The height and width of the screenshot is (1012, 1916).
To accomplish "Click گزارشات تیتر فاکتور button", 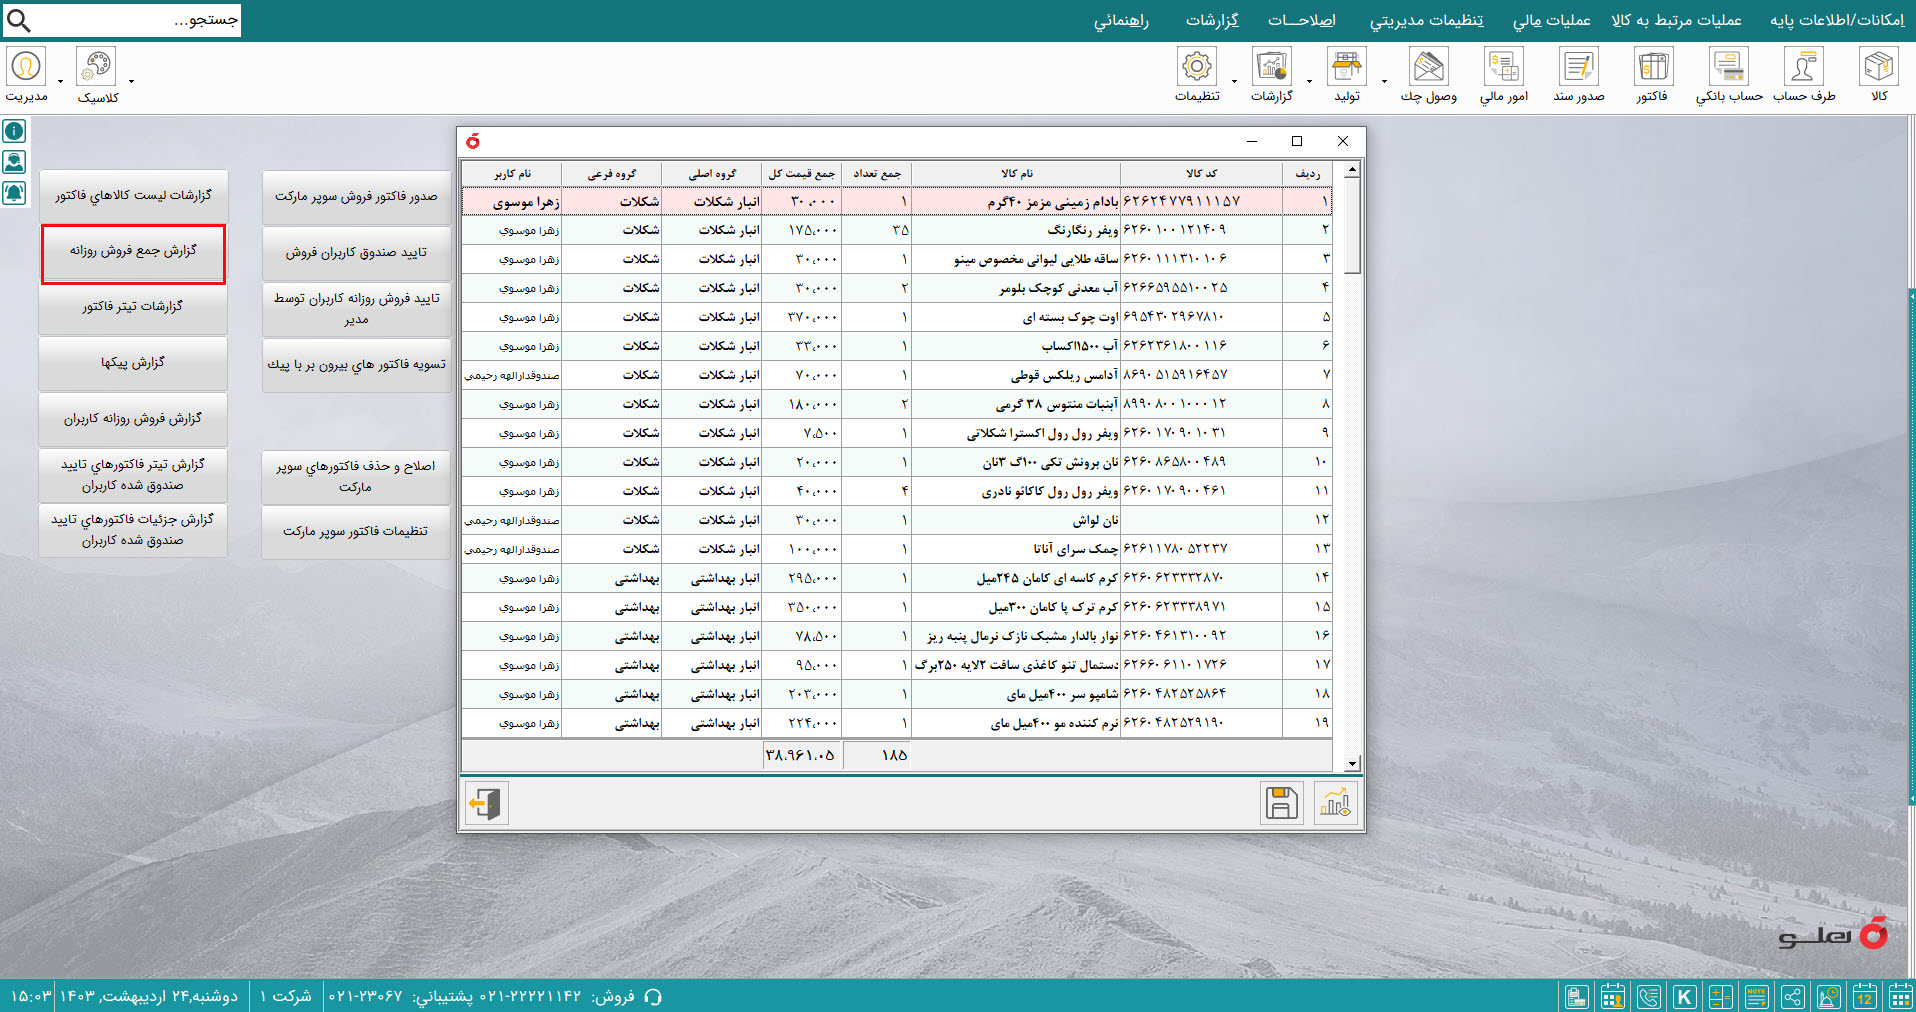I will (133, 307).
